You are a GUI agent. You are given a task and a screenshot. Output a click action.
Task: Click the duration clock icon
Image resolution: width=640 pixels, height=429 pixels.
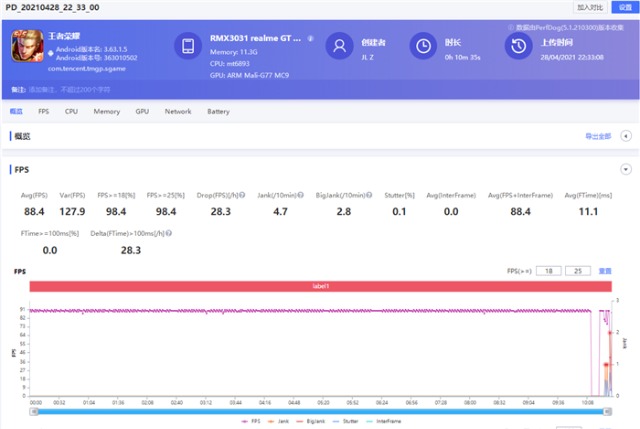[423, 46]
